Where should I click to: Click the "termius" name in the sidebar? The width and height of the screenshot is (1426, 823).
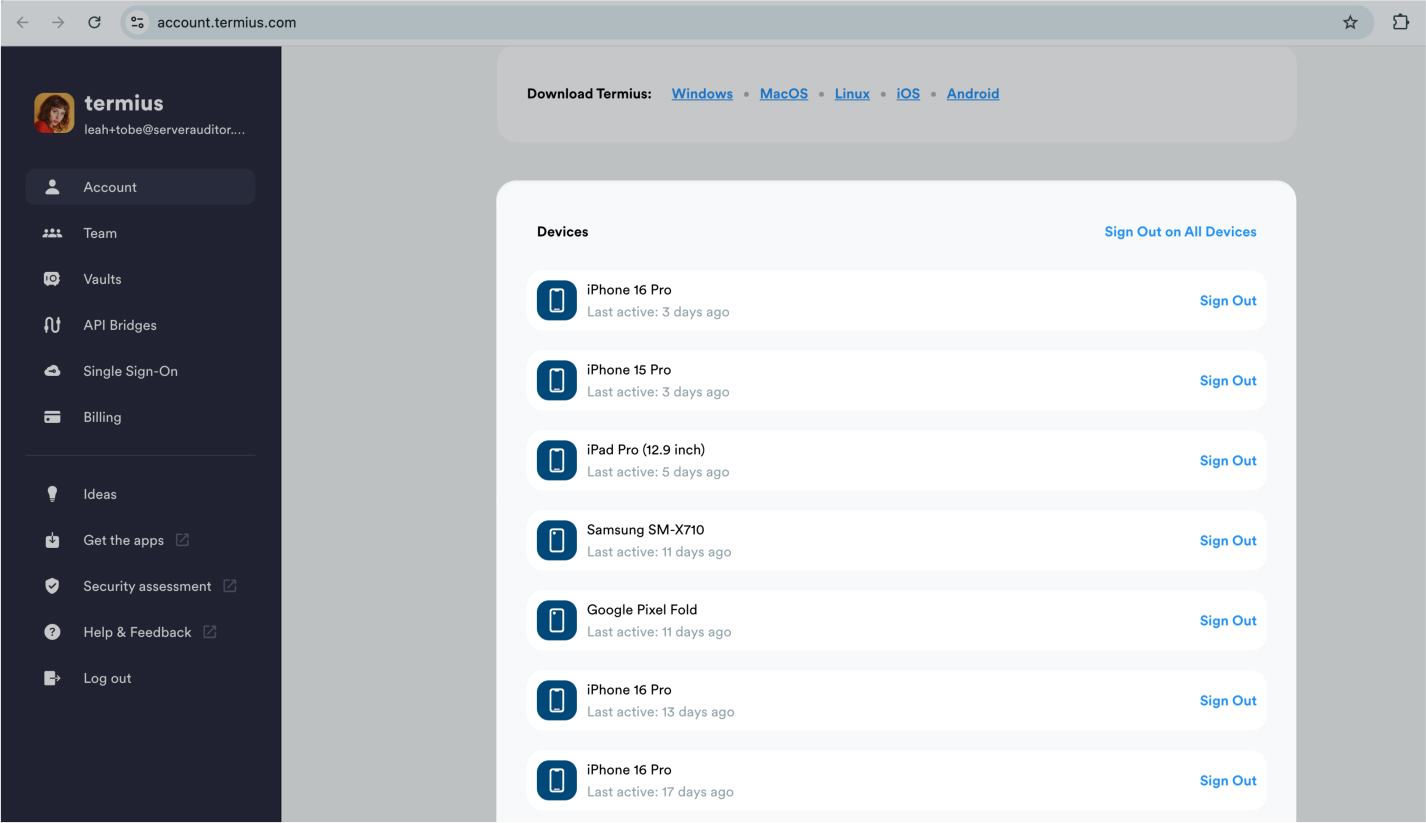[124, 103]
